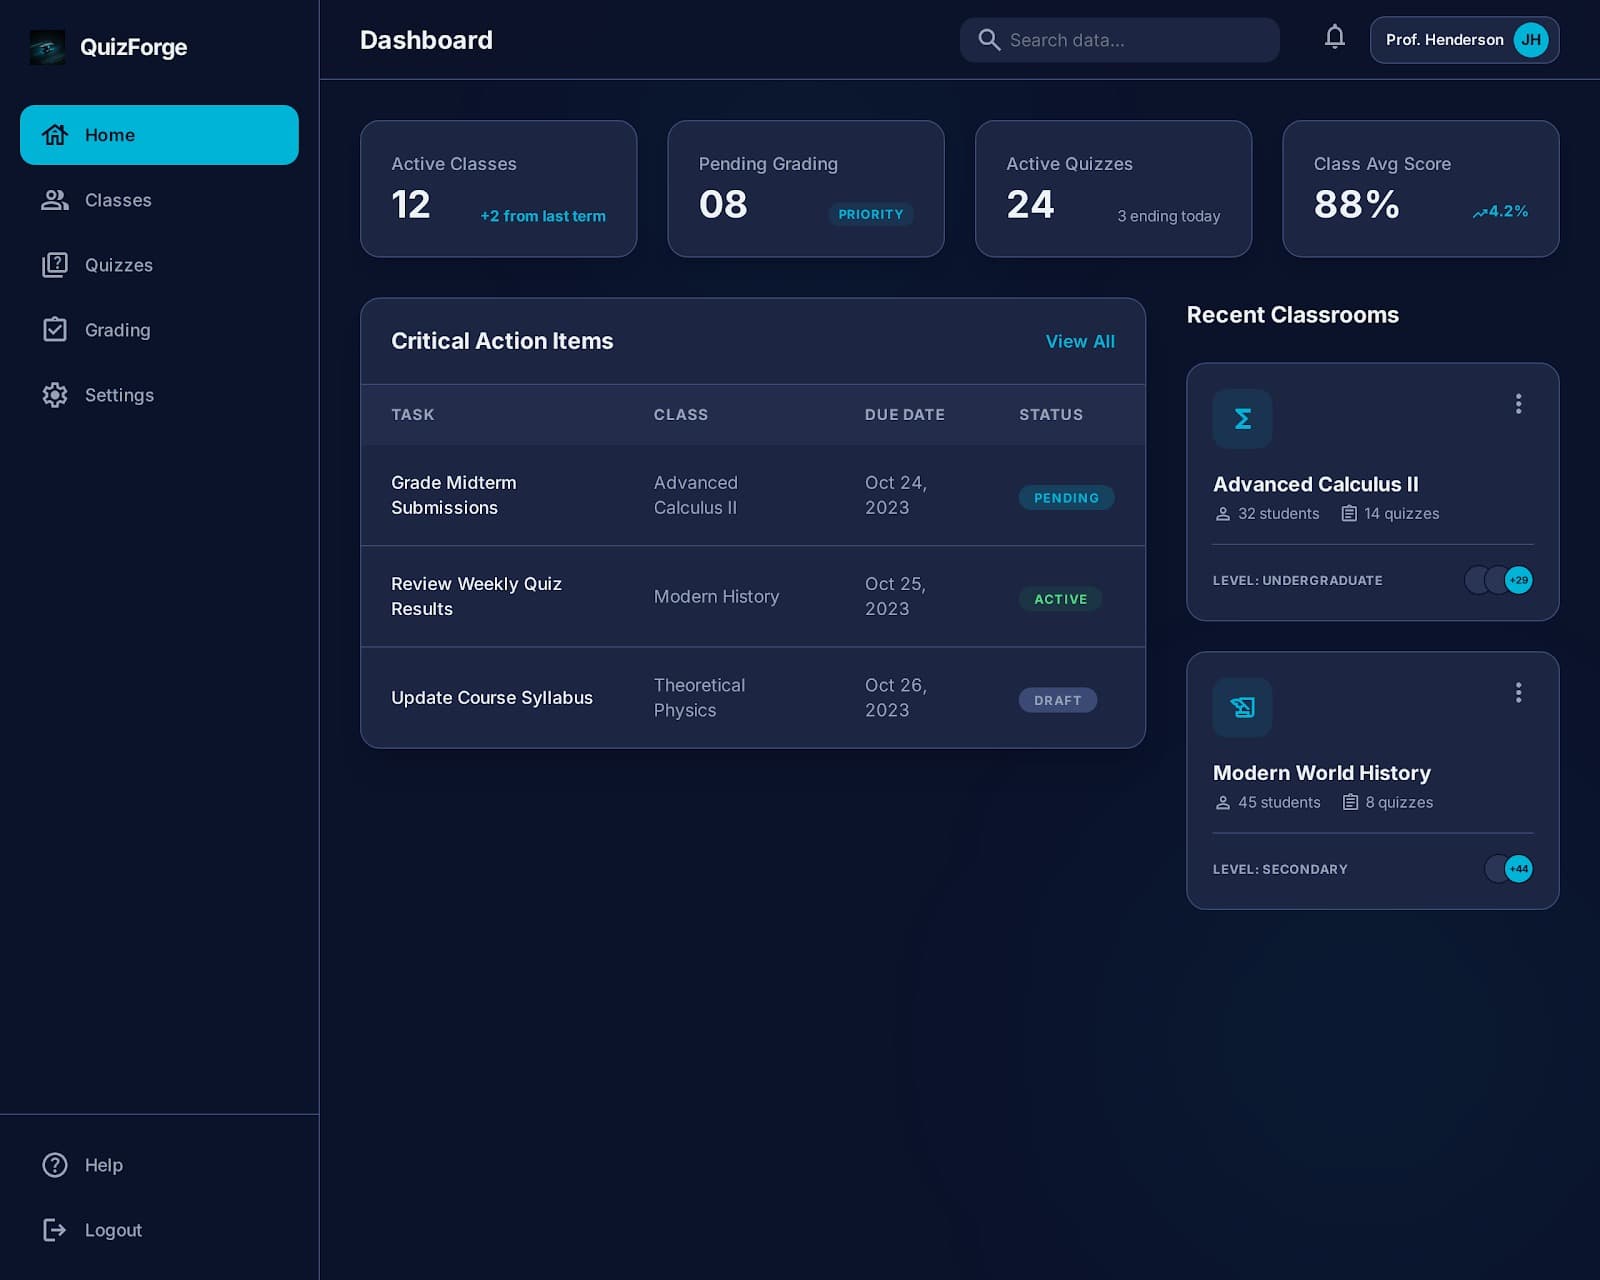The image size is (1600, 1280).
Task: Sort by the DUE DATE column header
Action: click(905, 415)
